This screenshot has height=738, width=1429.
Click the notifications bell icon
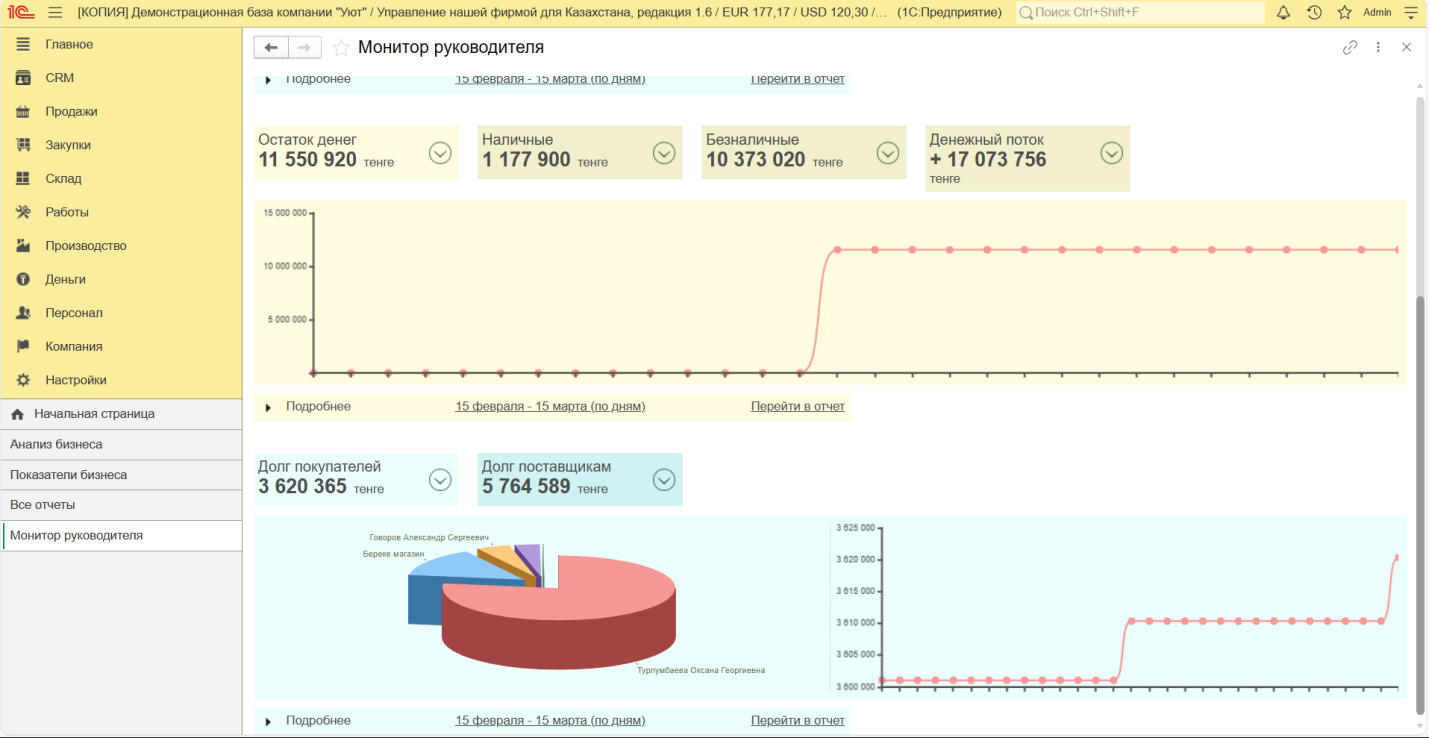[1283, 12]
